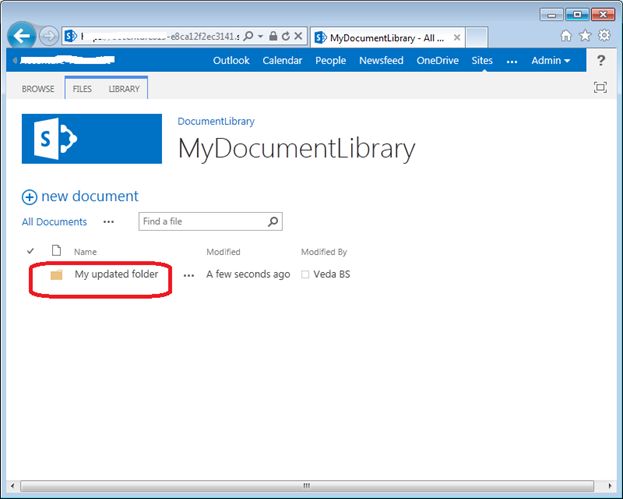Image resolution: width=623 pixels, height=499 pixels.
Task: Click the new document plus icon
Action: click(x=29, y=197)
